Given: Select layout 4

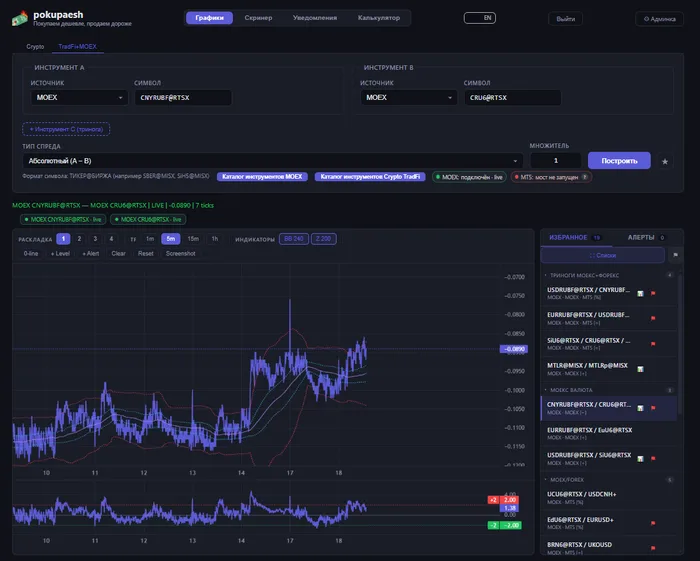Looking at the screenshot, I should tap(111, 239).
